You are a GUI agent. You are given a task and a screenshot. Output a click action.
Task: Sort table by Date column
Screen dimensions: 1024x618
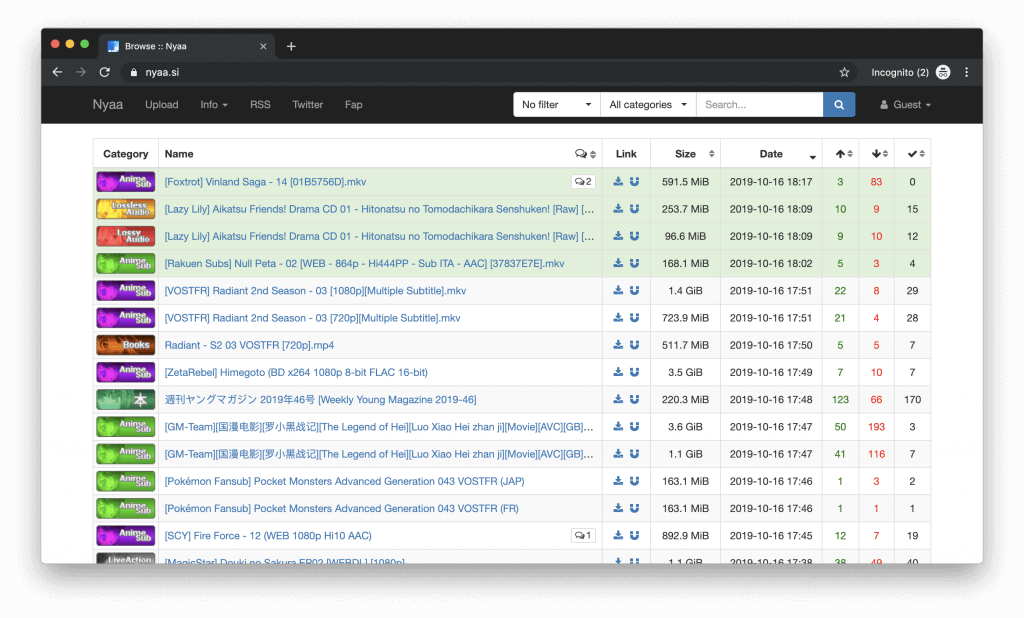771,154
